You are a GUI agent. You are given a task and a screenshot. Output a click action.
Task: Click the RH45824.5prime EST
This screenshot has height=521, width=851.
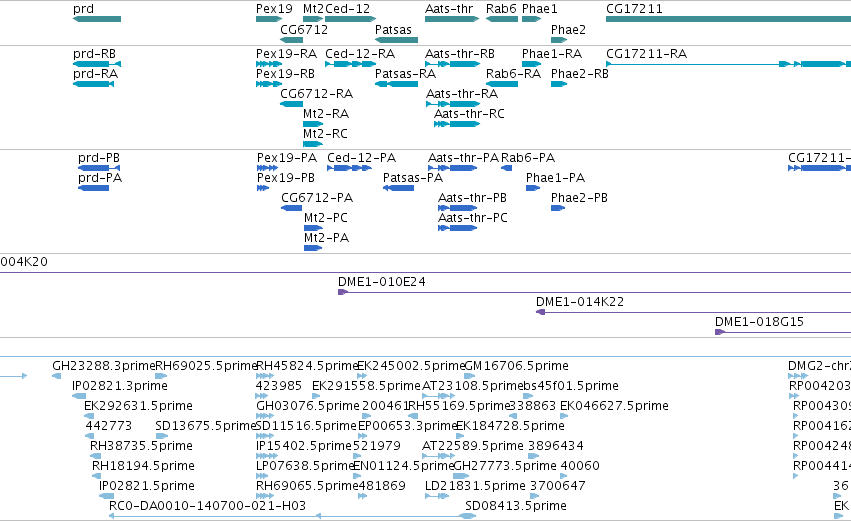(265, 376)
